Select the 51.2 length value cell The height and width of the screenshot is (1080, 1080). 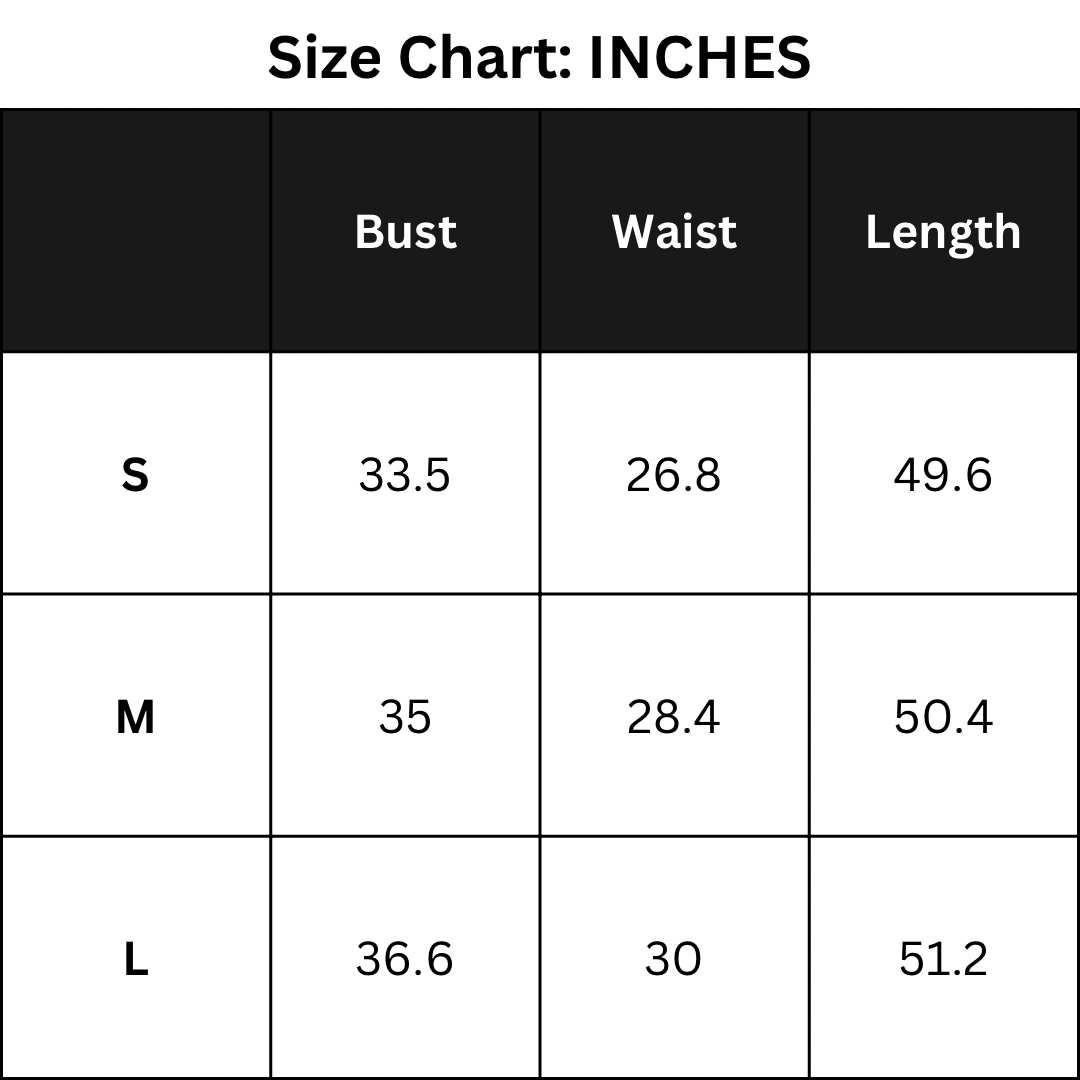tap(943, 960)
